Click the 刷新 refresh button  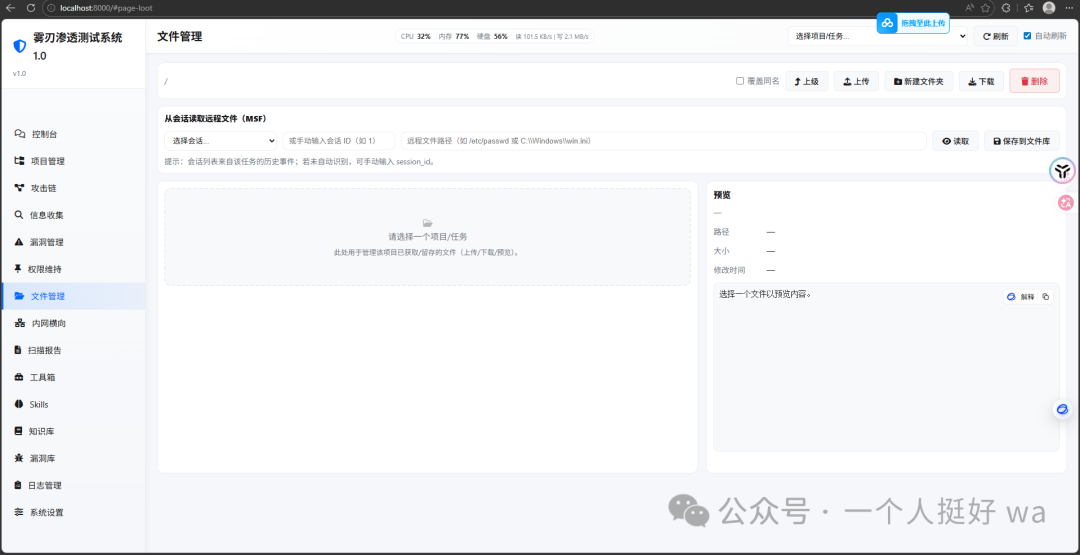coord(995,36)
